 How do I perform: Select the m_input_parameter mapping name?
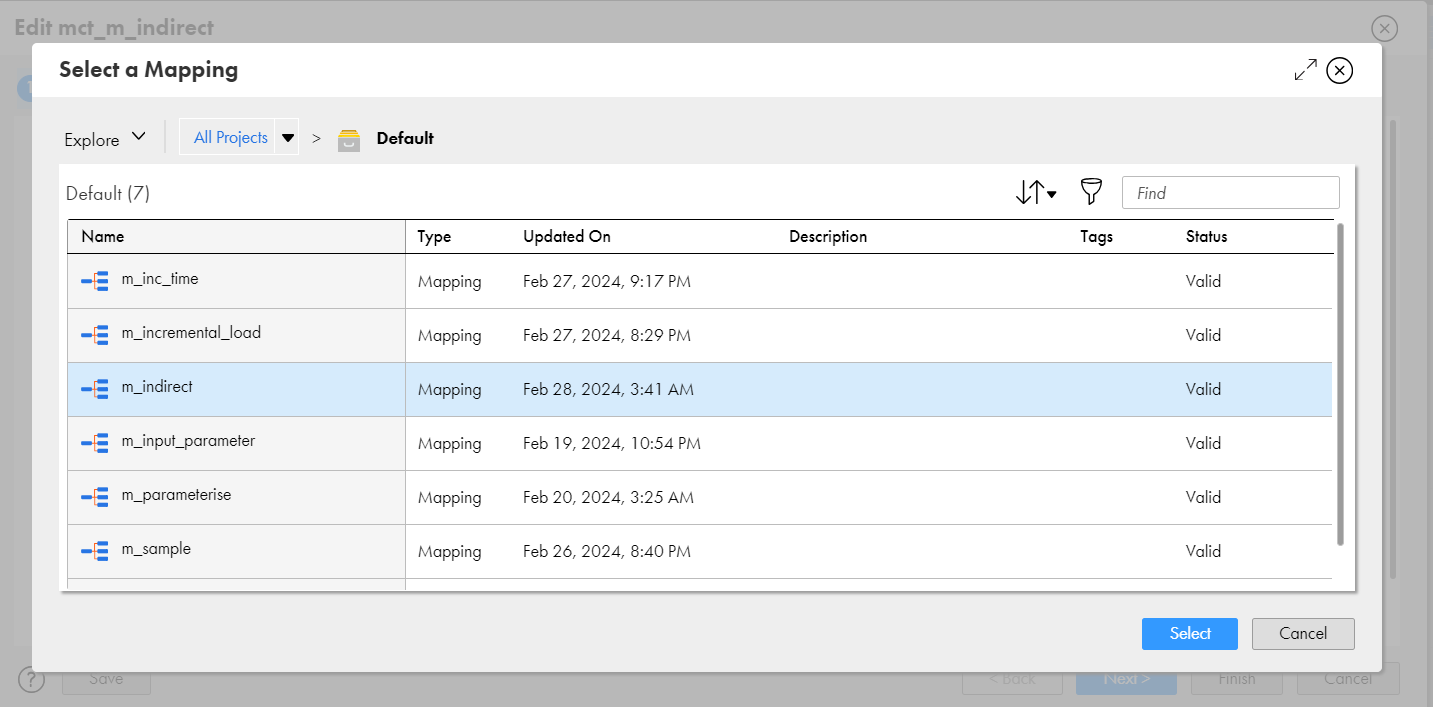[x=188, y=441]
